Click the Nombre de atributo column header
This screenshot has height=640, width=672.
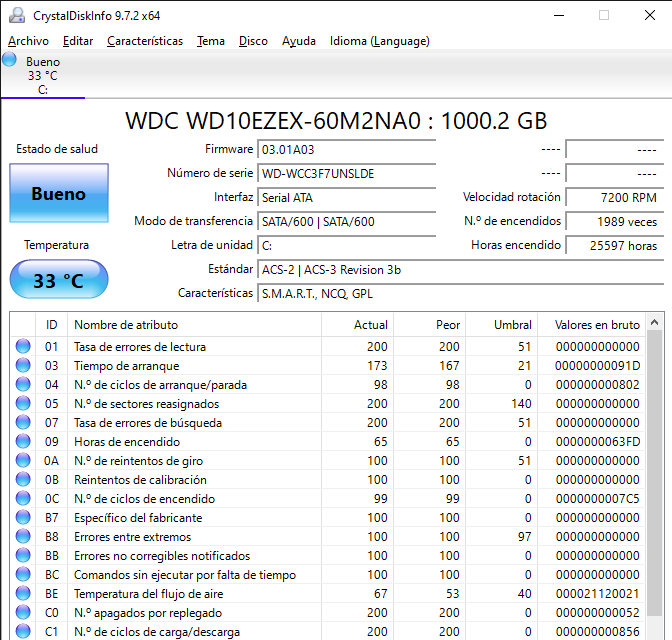(x=194, y=325)
